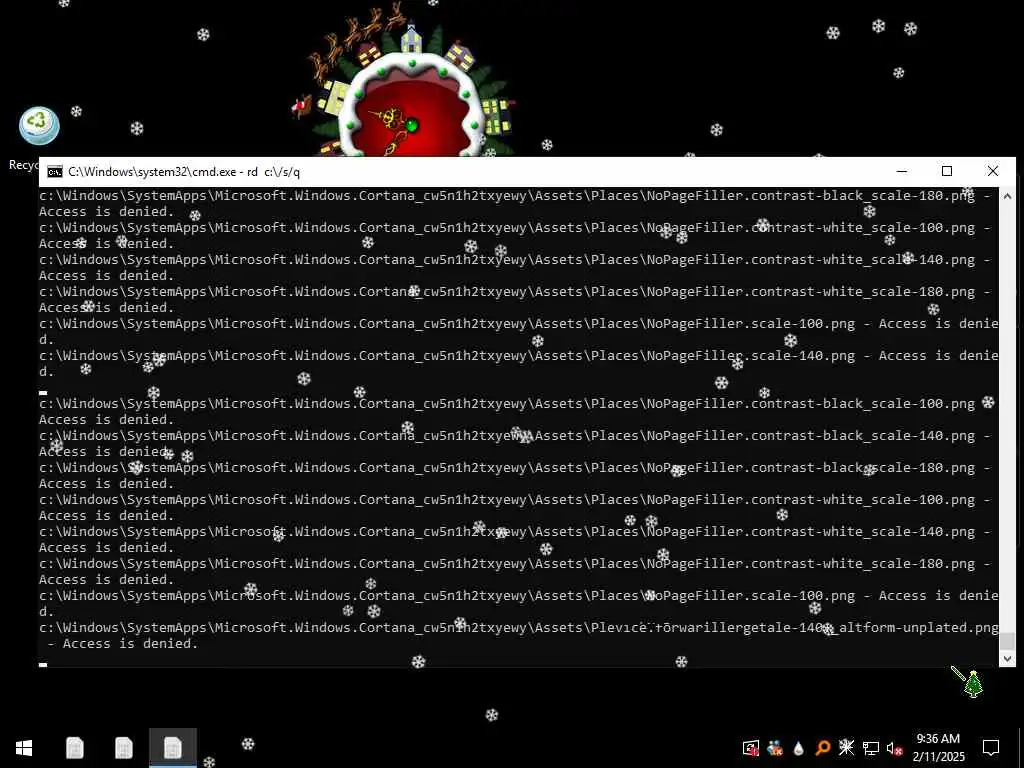1024x768 pixels.
Task: Open the network monitor tray icon
Action: tap(871, 748)
